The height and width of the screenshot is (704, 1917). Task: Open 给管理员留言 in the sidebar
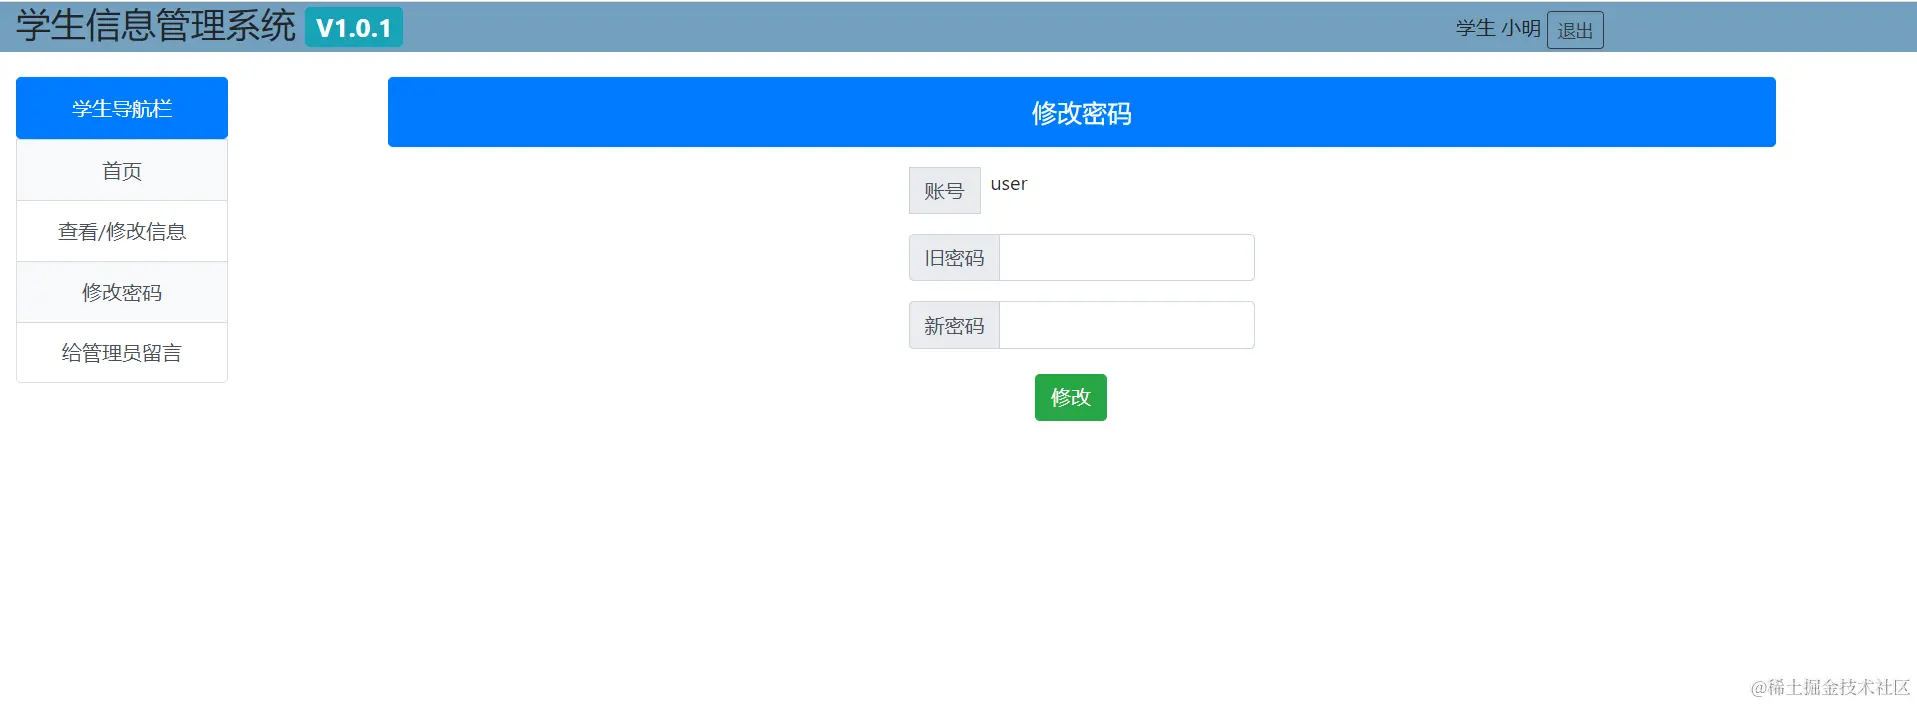122,353
